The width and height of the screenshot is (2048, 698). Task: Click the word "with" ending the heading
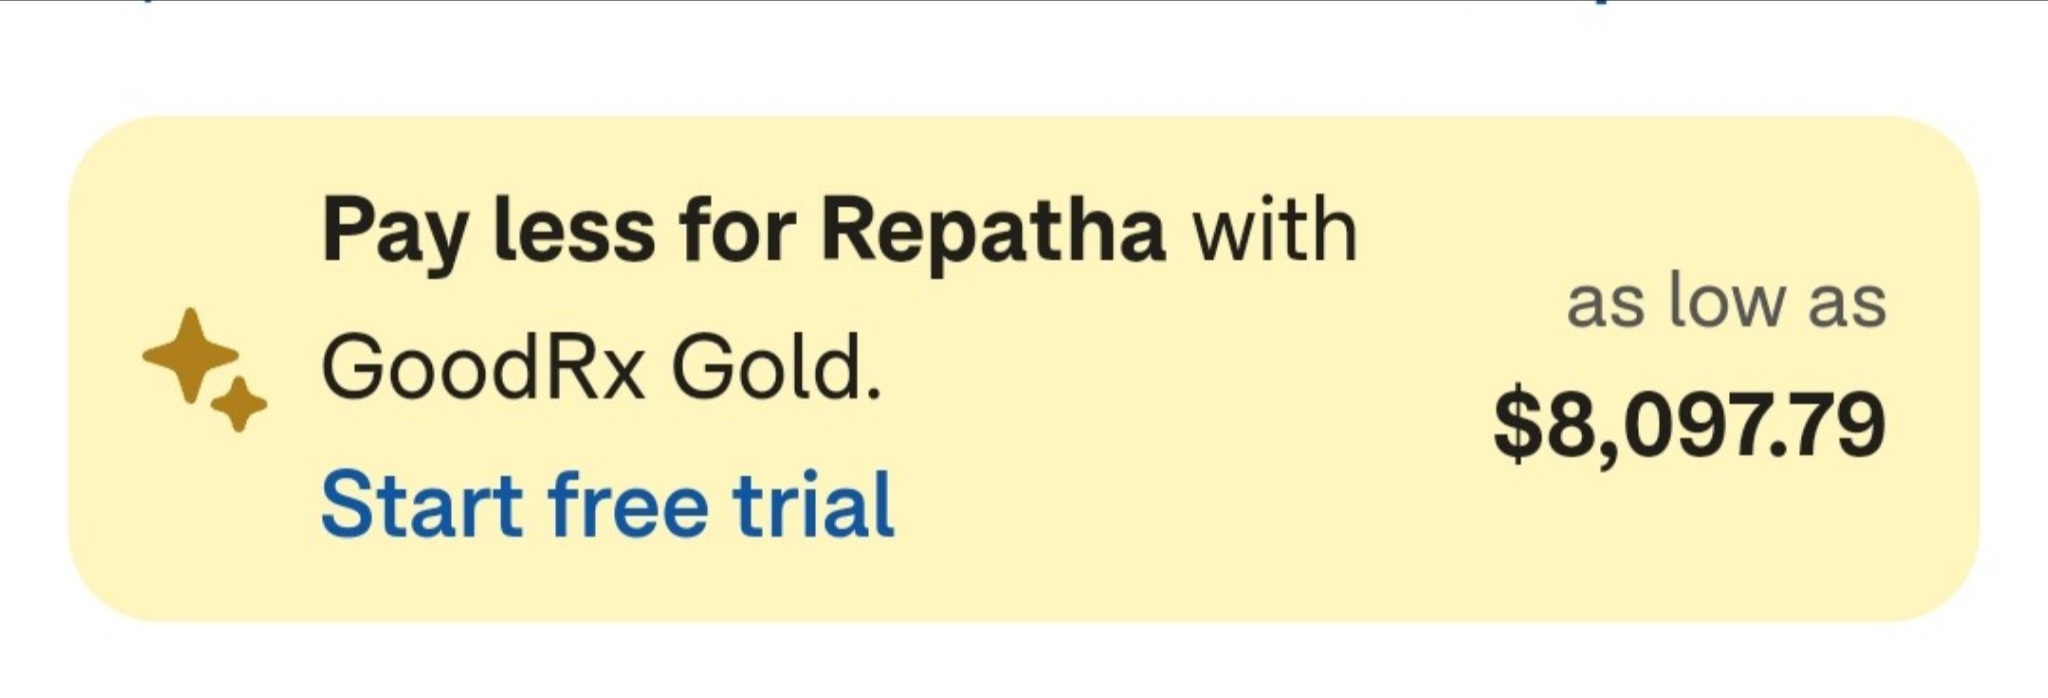pos(1274,229)
